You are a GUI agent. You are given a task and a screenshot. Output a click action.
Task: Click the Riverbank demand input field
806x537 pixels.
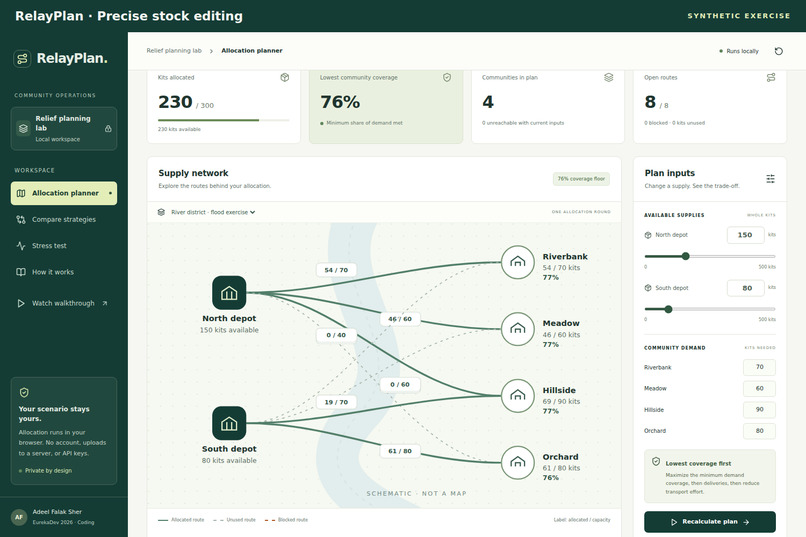point(759,367)
